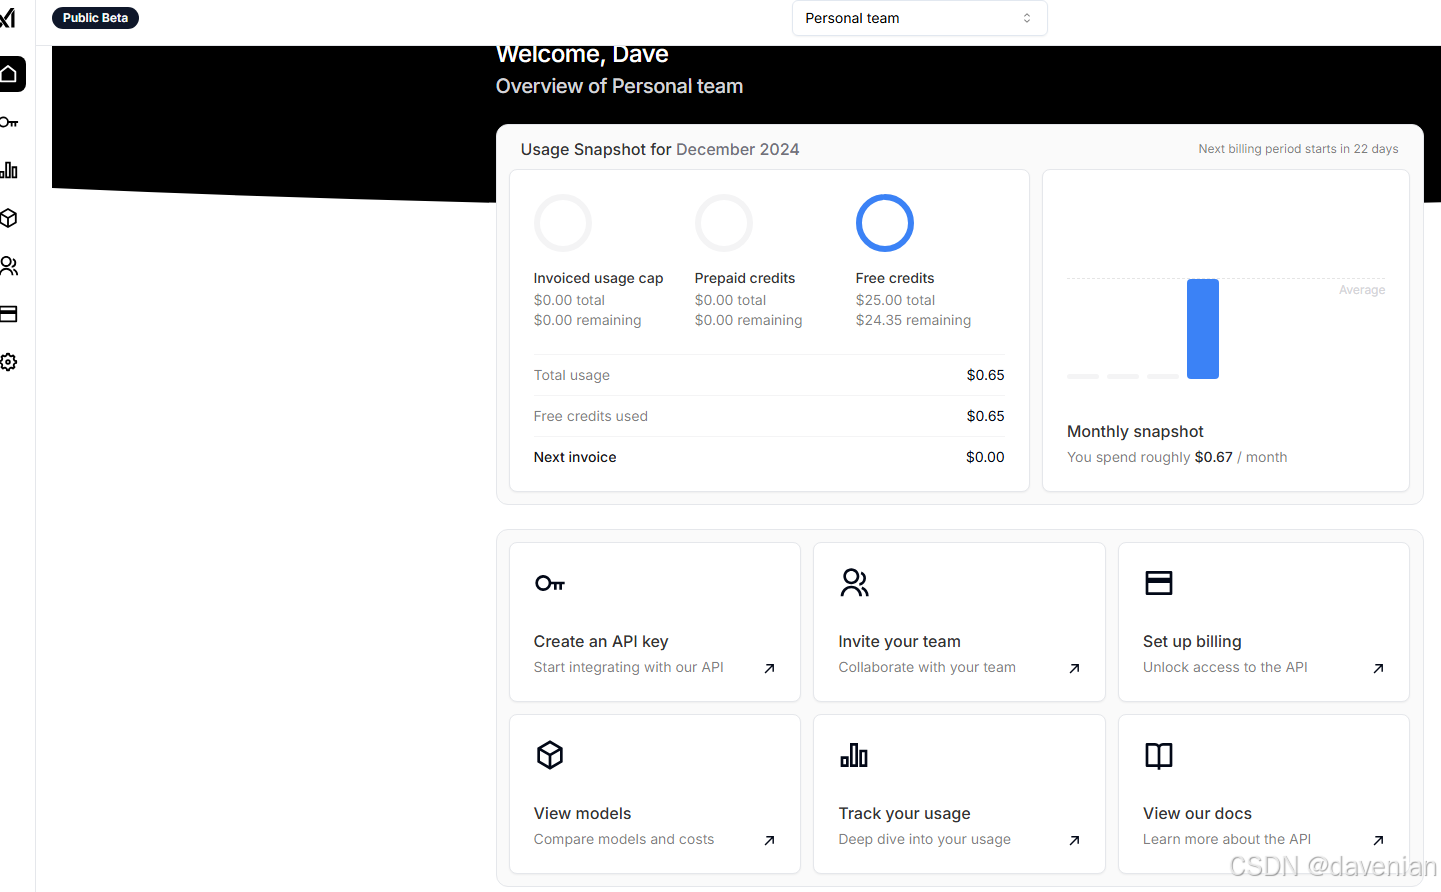Open the Home icon in the sidebar

[9, 74]
